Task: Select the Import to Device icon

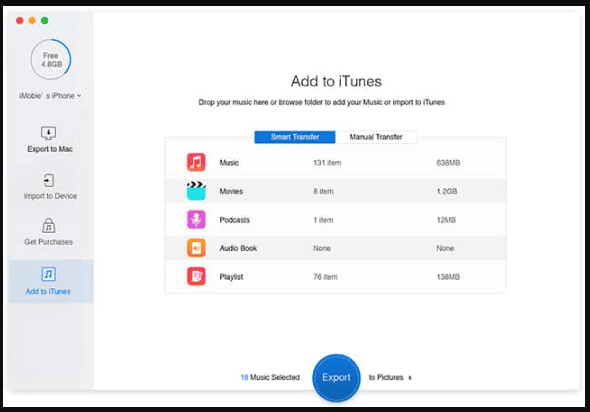Action: point(49,181)
